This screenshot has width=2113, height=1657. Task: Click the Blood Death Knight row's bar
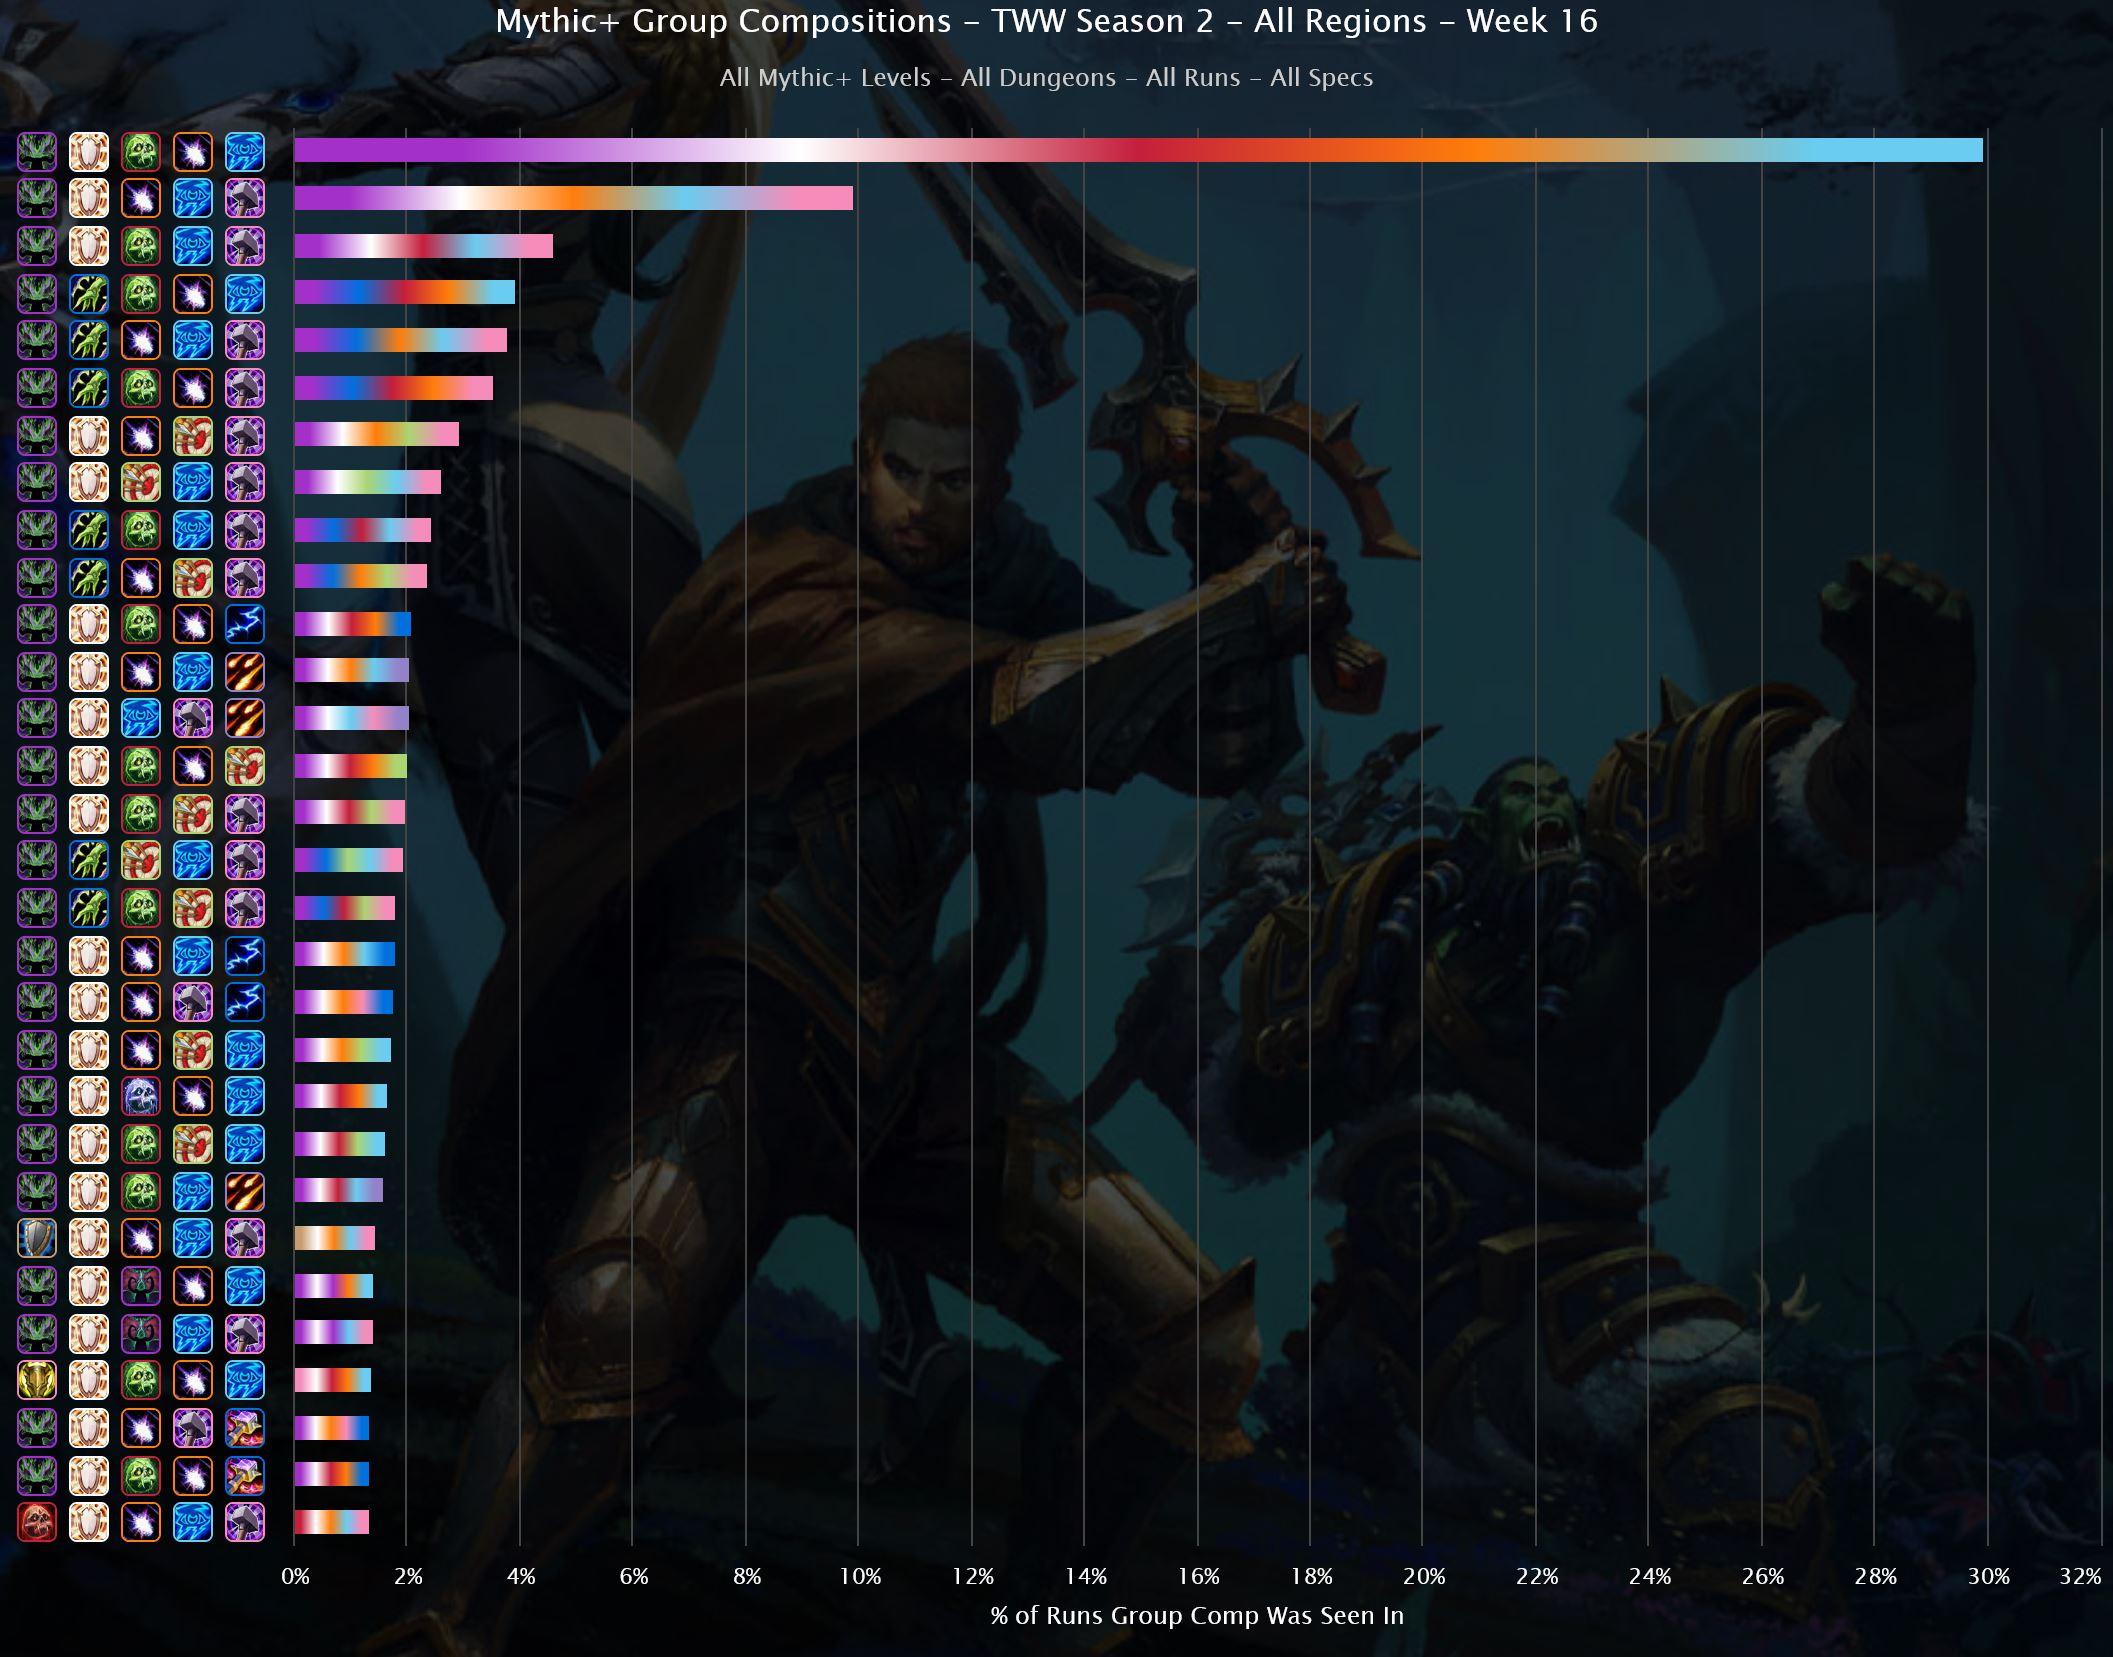click(331, 1522)
